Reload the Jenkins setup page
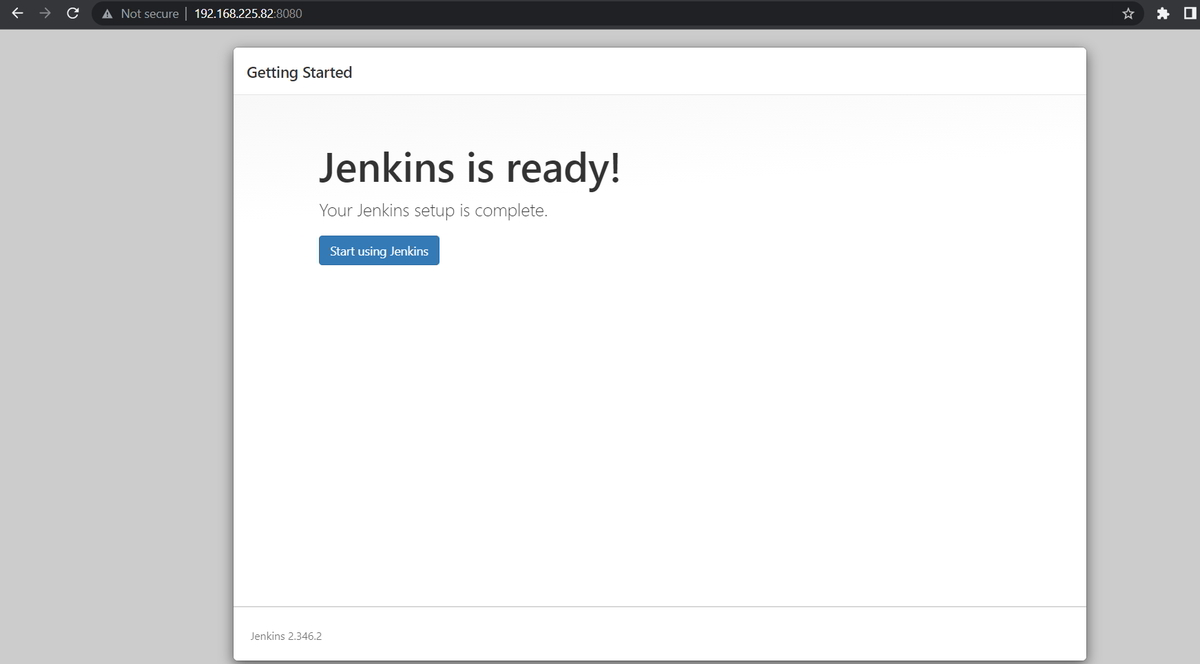The width and height of the screenshot is (1200, 664). pos(71,13)
